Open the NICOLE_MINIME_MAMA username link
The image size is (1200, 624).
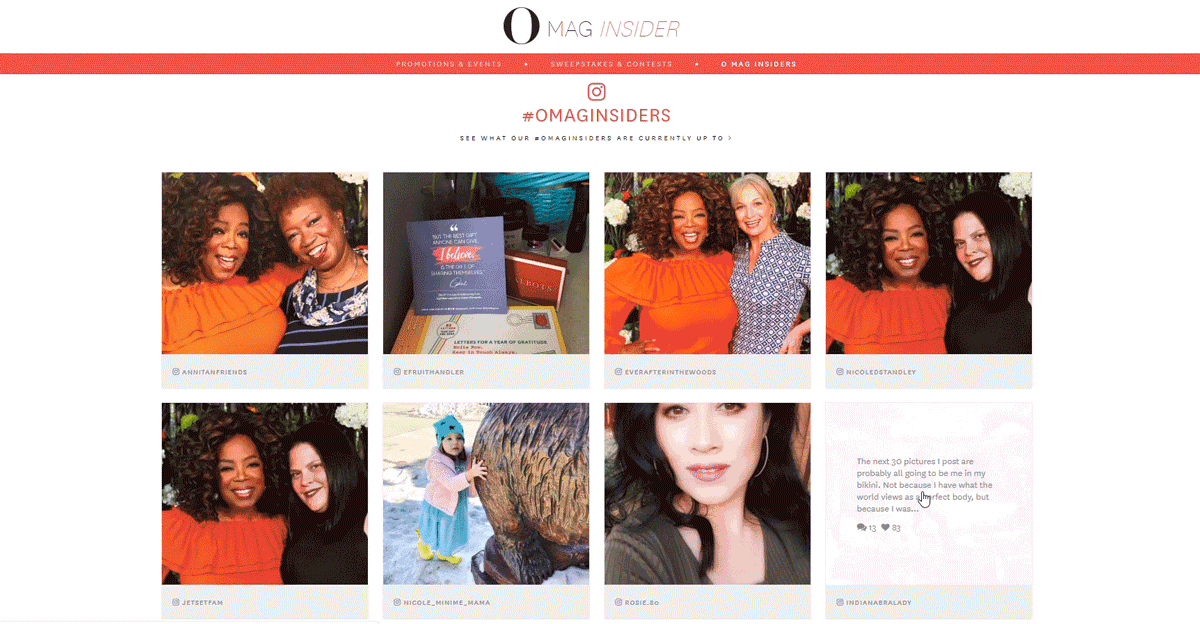[x=447, y=603]
